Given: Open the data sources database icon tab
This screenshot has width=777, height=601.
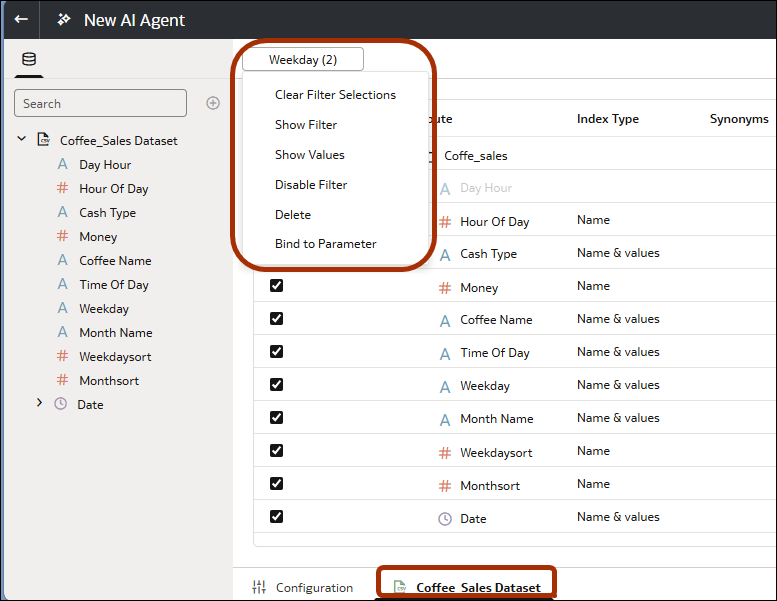Looking at the screenshot, I should pos(29,59).
